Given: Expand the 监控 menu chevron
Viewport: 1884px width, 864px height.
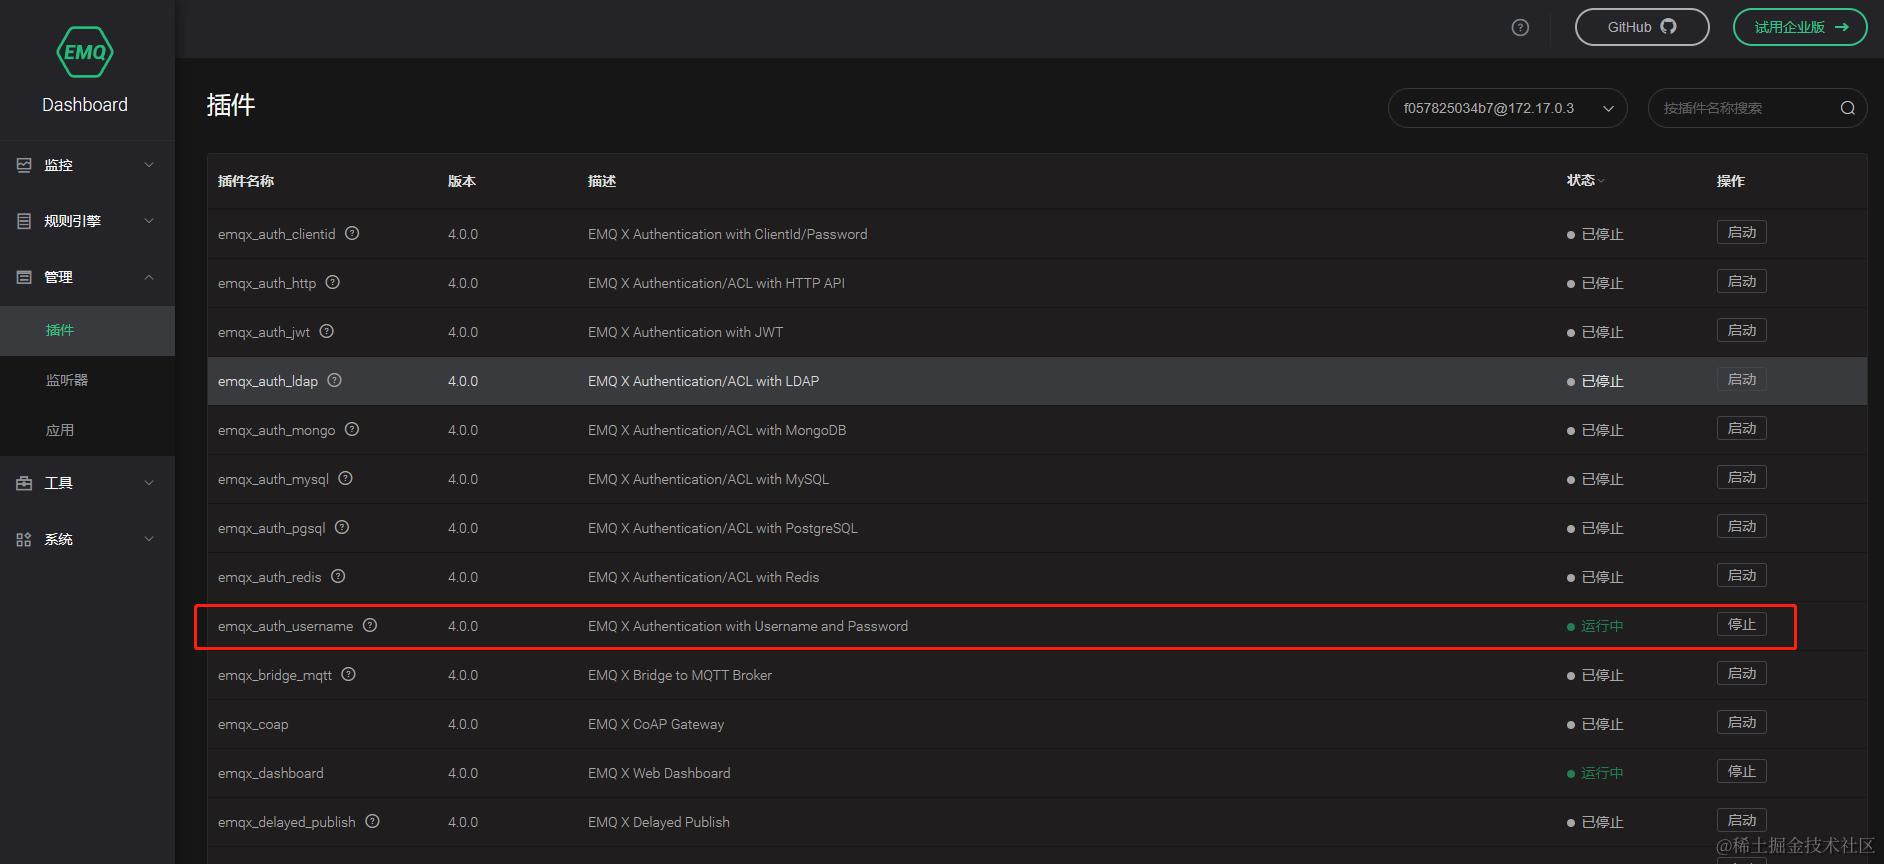Looking at the screenshot, I should (x=149, y=165).
